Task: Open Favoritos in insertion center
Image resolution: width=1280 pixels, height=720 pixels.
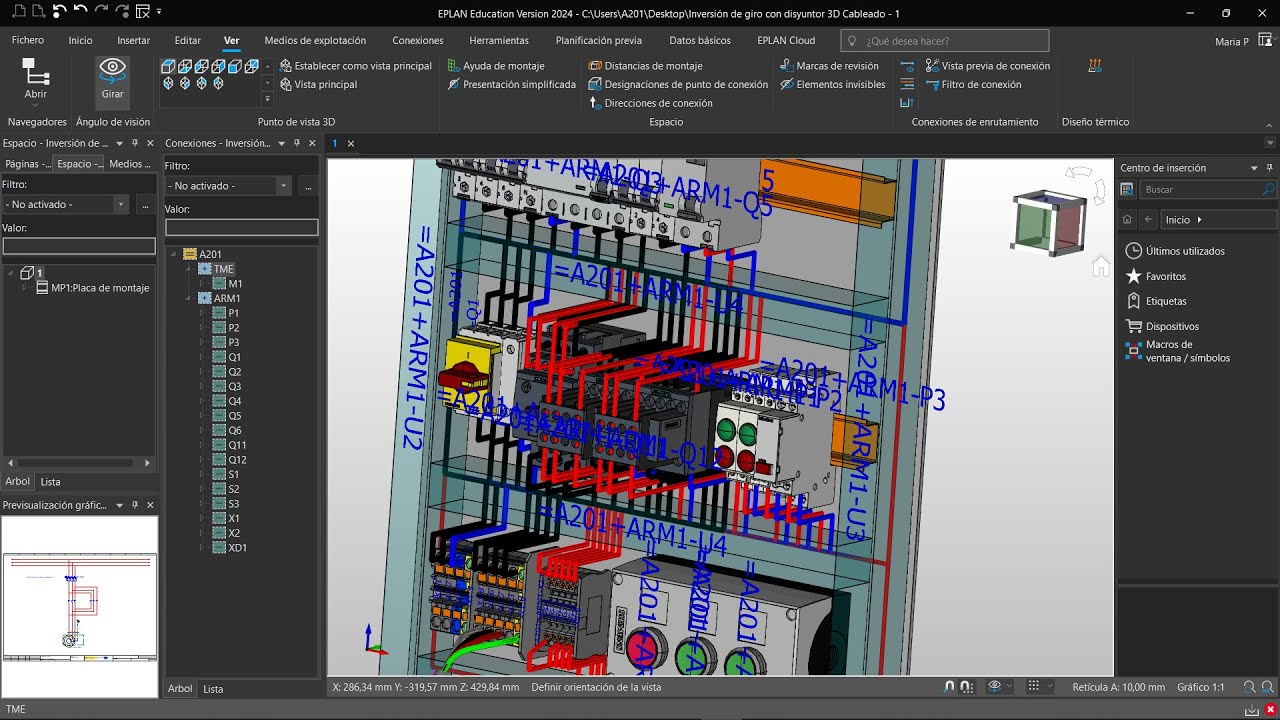Action: (1155, 276)
